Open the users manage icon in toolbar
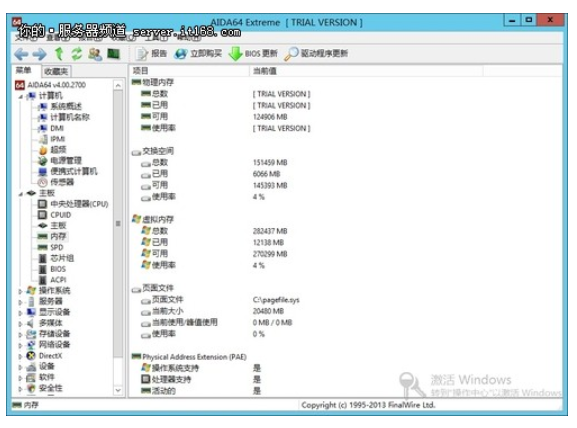This screenshot has width=577, height=428. [x=95, y=54]
